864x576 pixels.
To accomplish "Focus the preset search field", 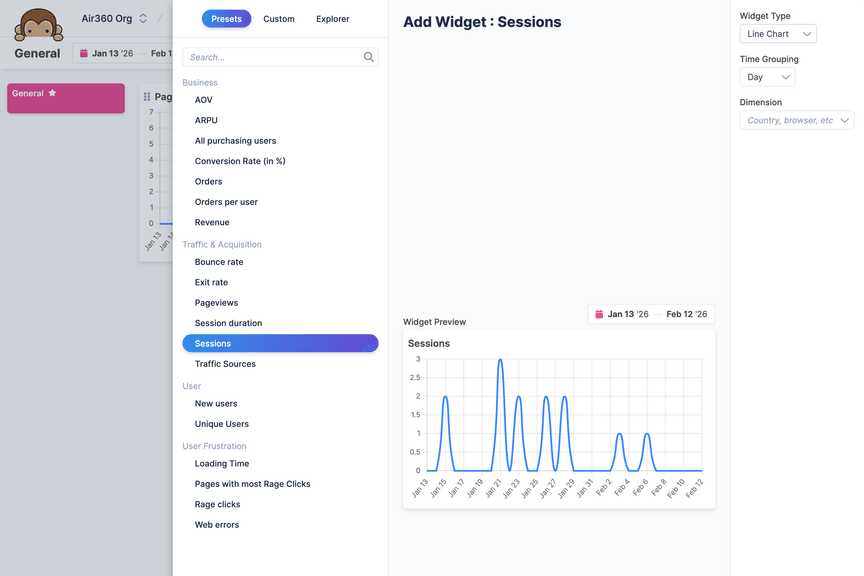I will click(272, 58).
